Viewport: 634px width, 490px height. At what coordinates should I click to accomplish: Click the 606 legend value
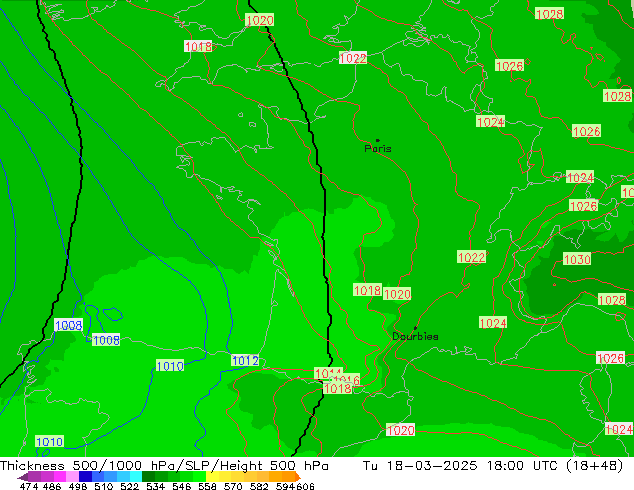click(x=304, y=486)
